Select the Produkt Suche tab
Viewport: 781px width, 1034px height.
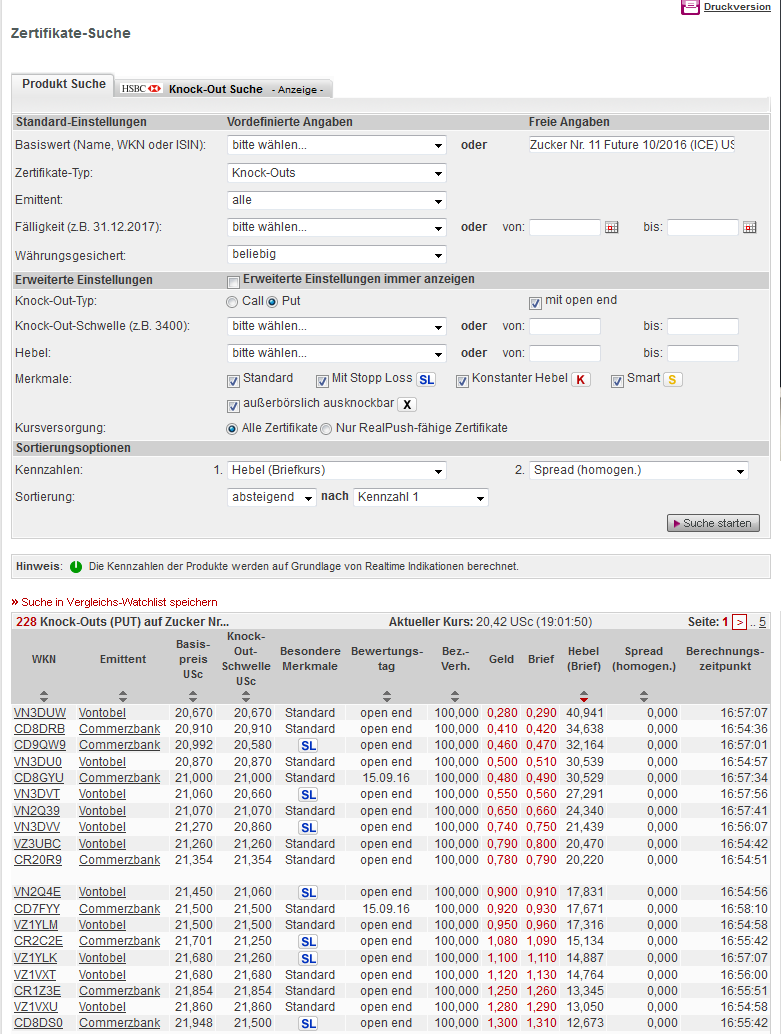point(63,85)
